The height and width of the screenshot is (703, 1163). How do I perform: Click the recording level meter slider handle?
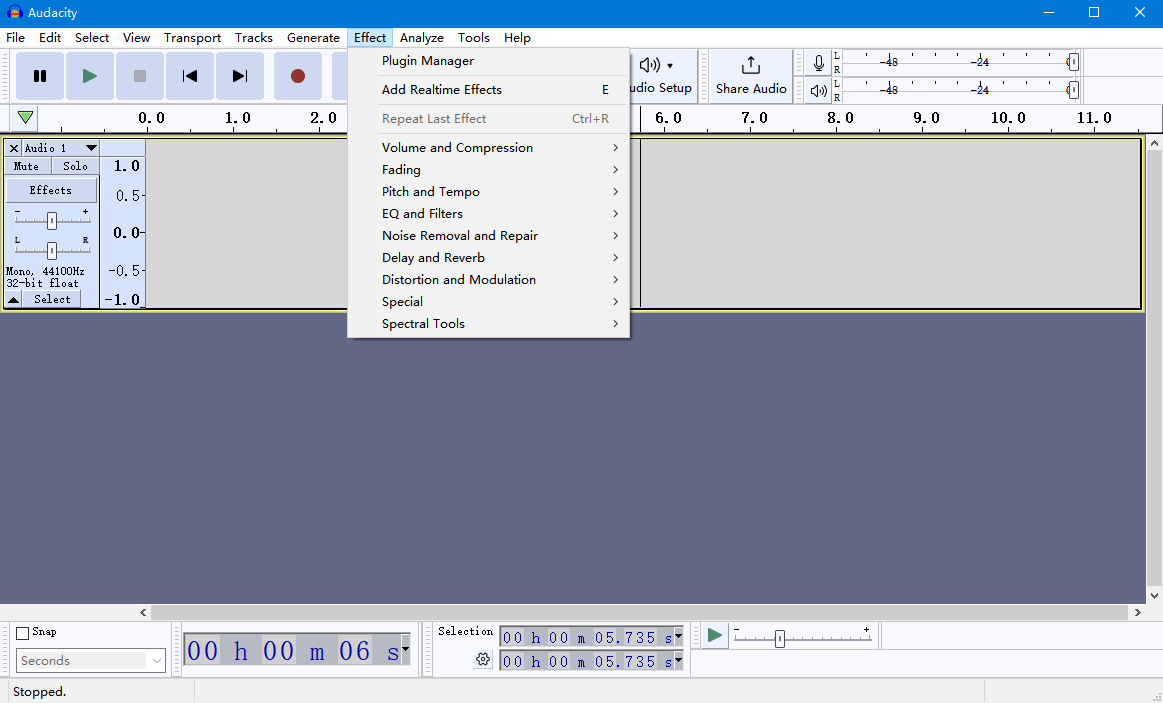point(1073,62)
